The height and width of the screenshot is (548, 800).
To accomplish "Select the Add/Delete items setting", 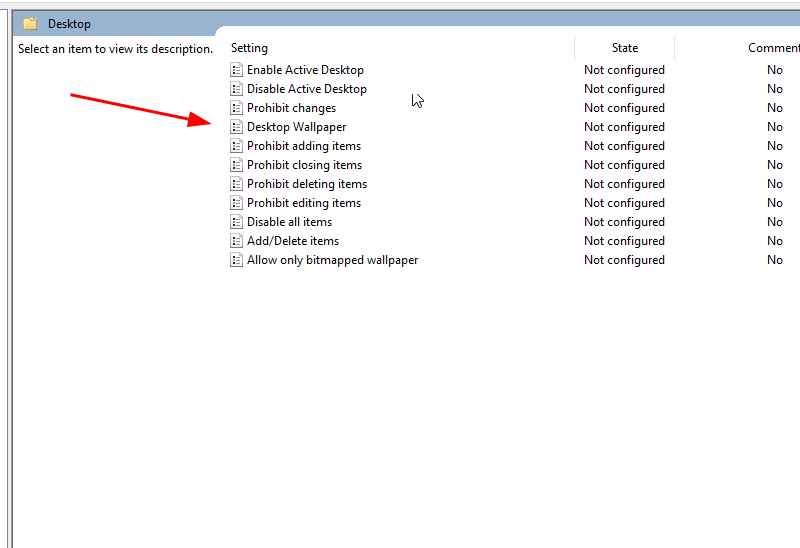I will point(293,241).
